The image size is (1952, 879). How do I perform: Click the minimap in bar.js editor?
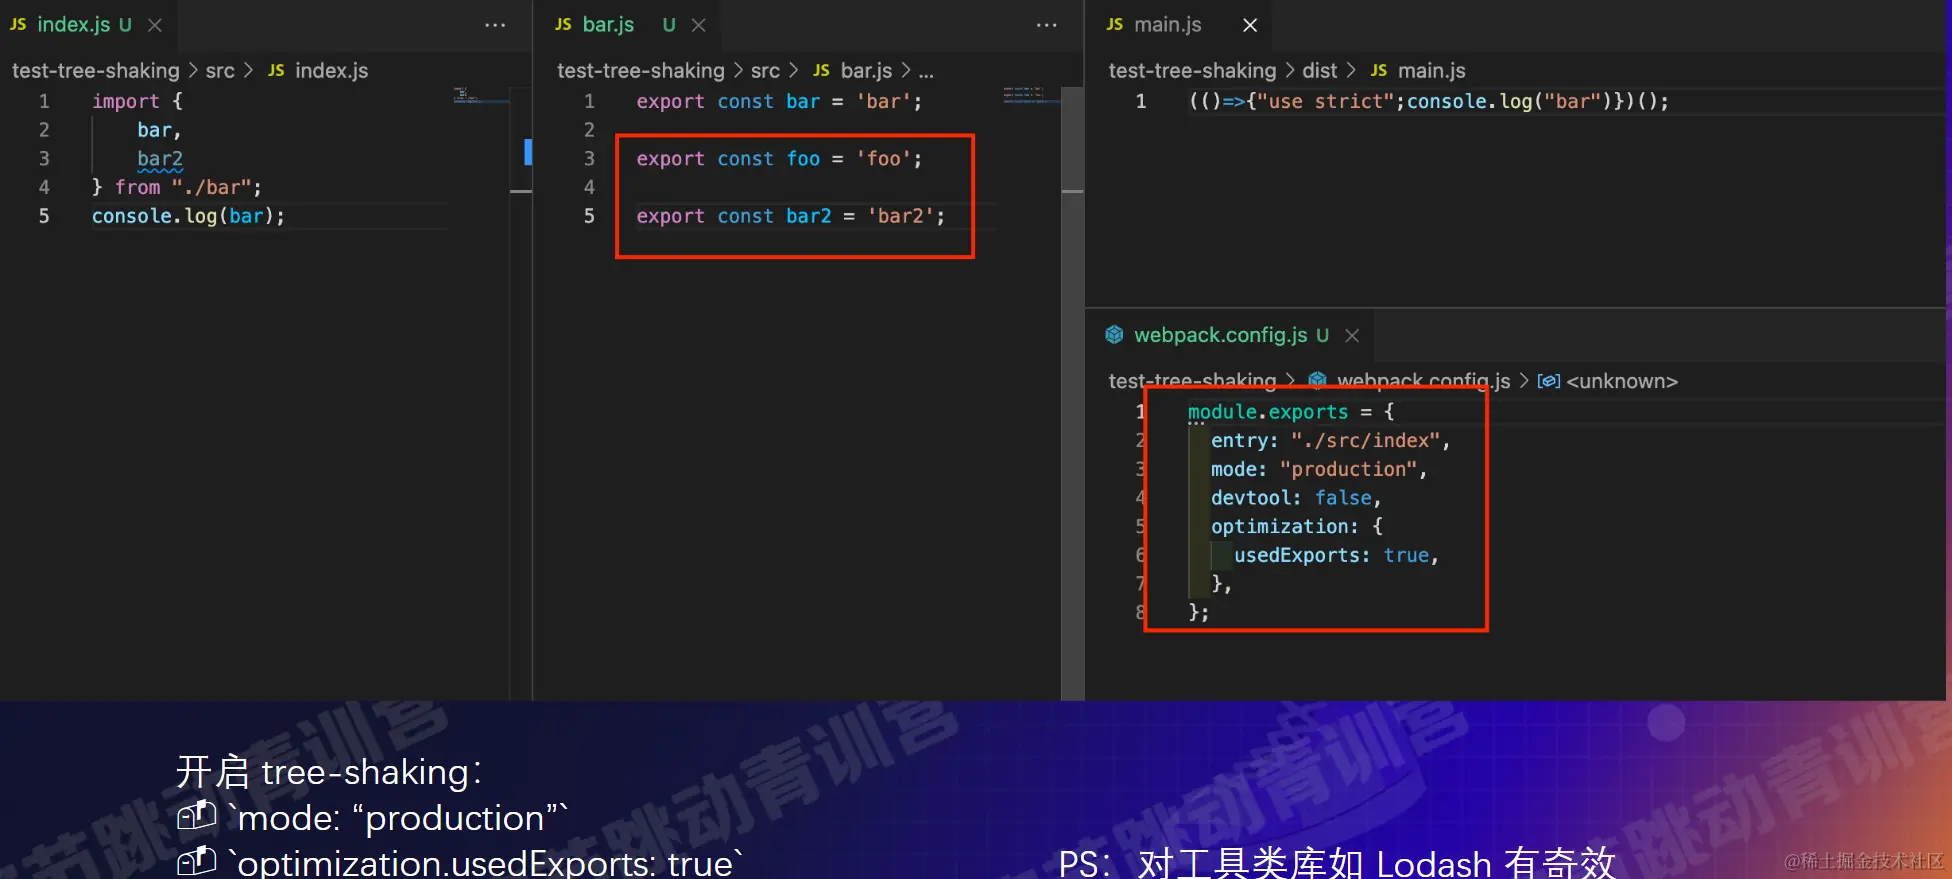coord(1030,95)
